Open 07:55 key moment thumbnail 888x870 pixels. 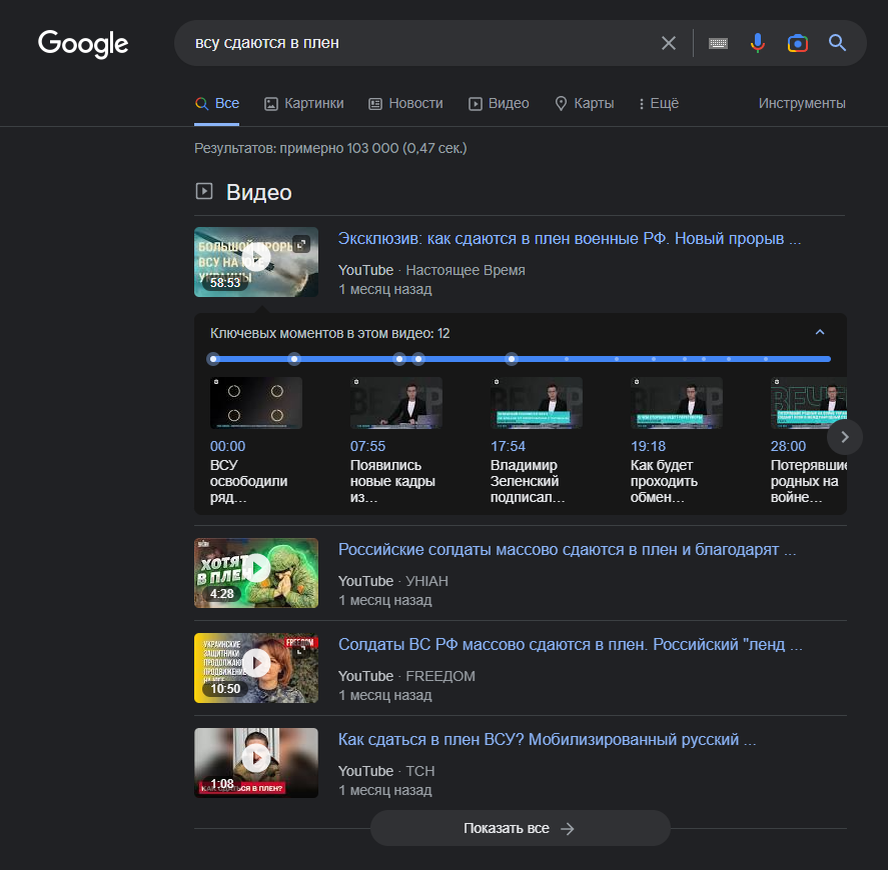(x=396, y=403)
